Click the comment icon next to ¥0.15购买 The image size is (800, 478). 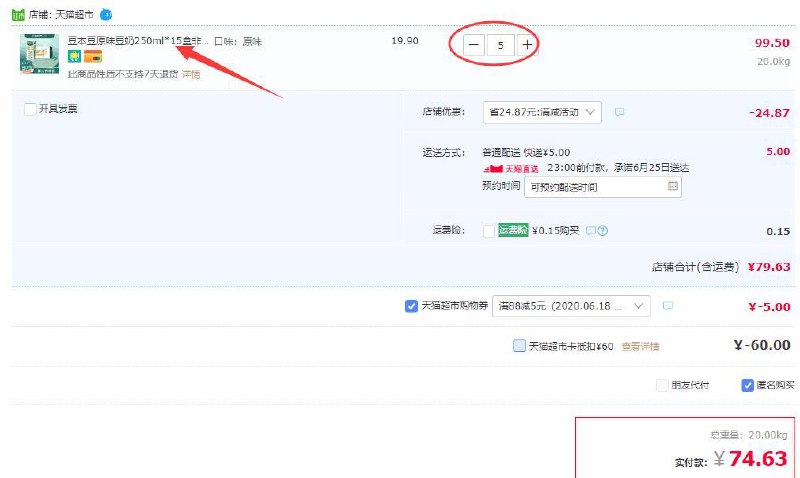tap(590, 231)
